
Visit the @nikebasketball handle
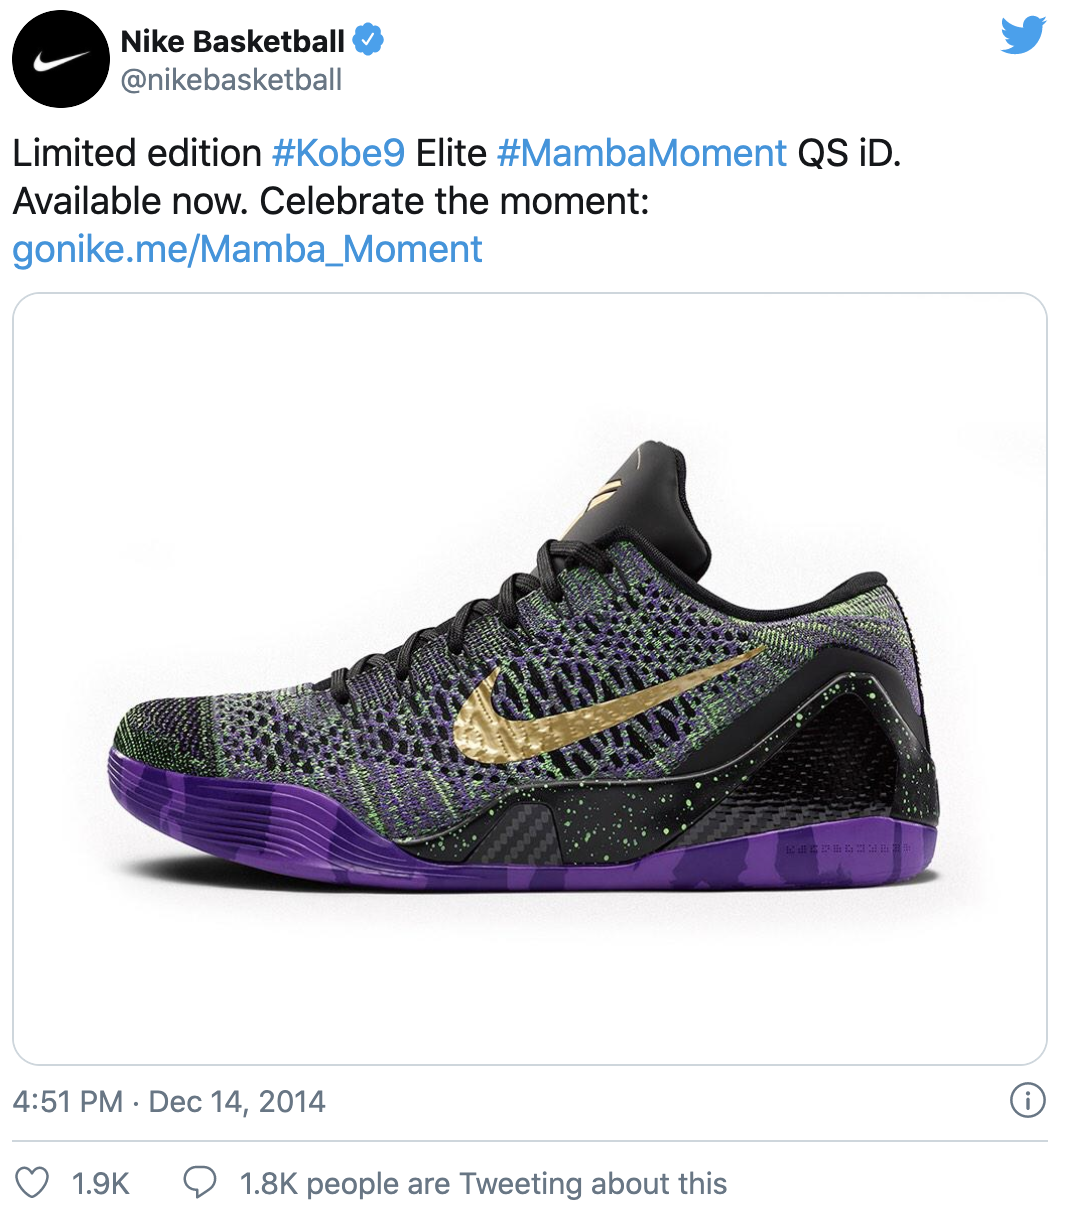pyautogui.click(x=231, y=80)
